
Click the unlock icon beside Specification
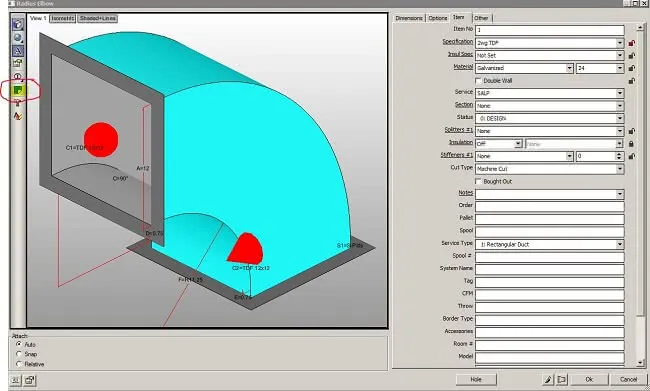click(x=631, y=43)
